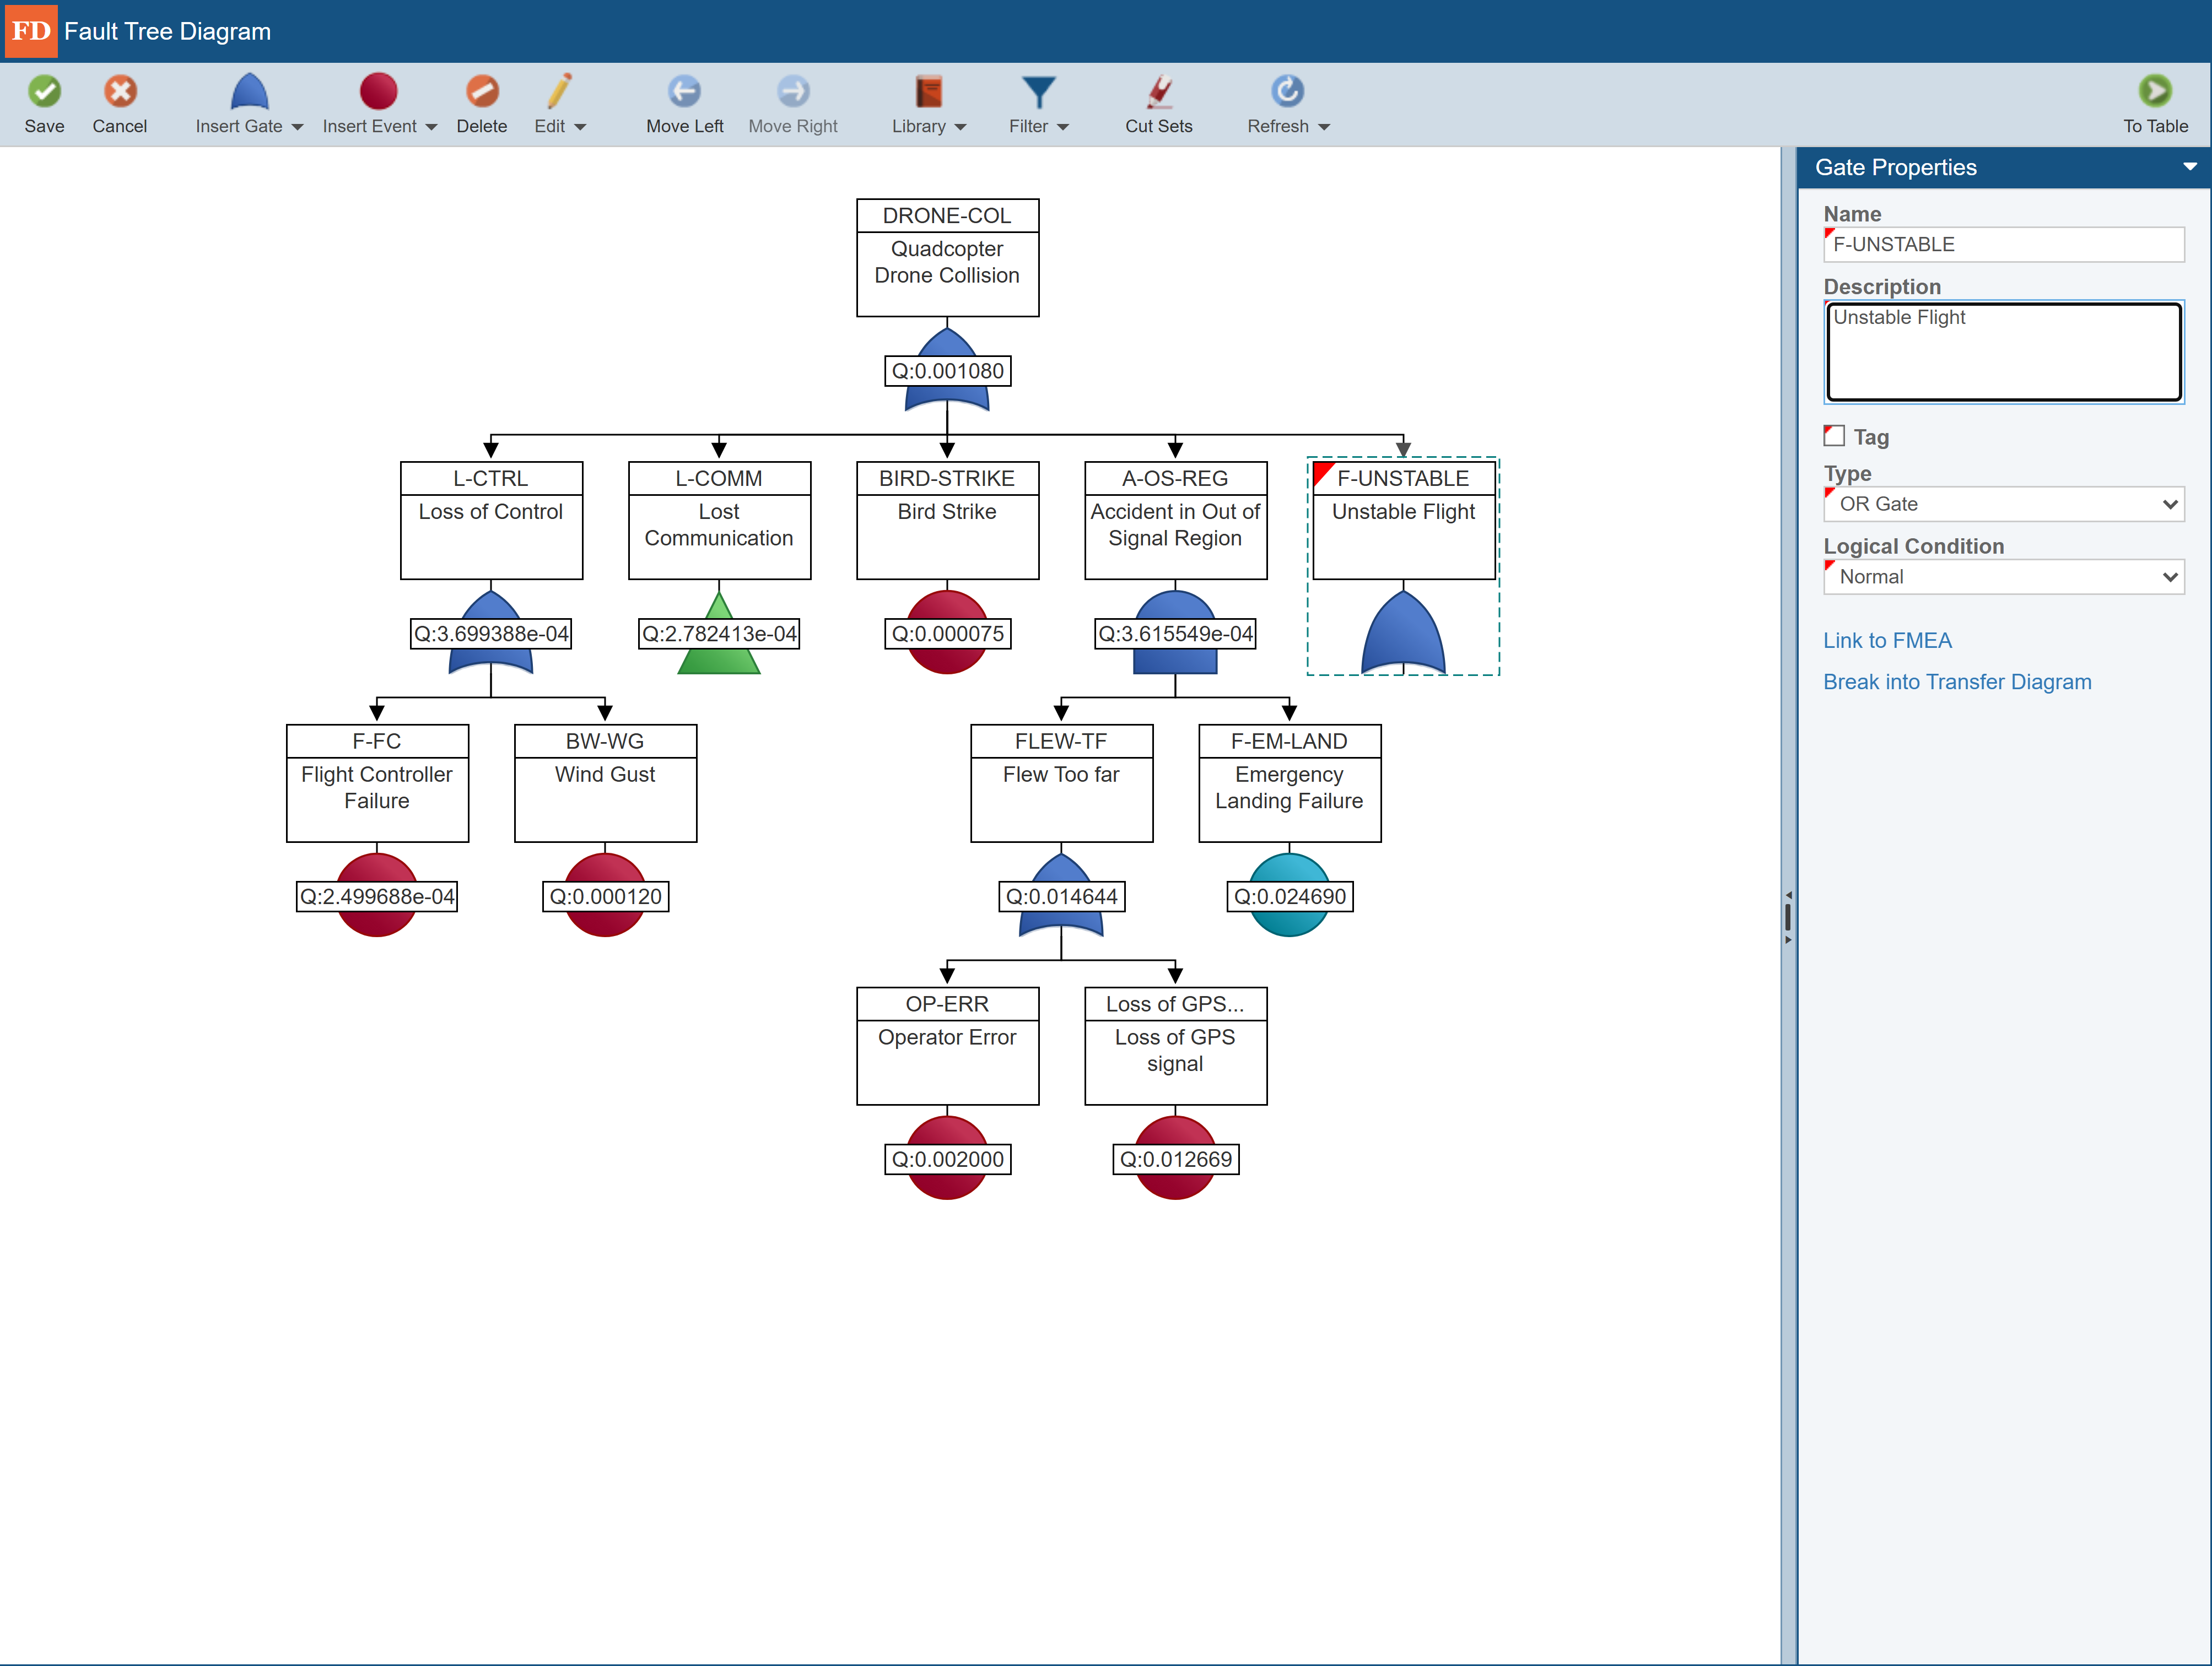The image size is (2212, 1666).
Task: Click the Cancel red X icon
Action: tap(120, 92)
